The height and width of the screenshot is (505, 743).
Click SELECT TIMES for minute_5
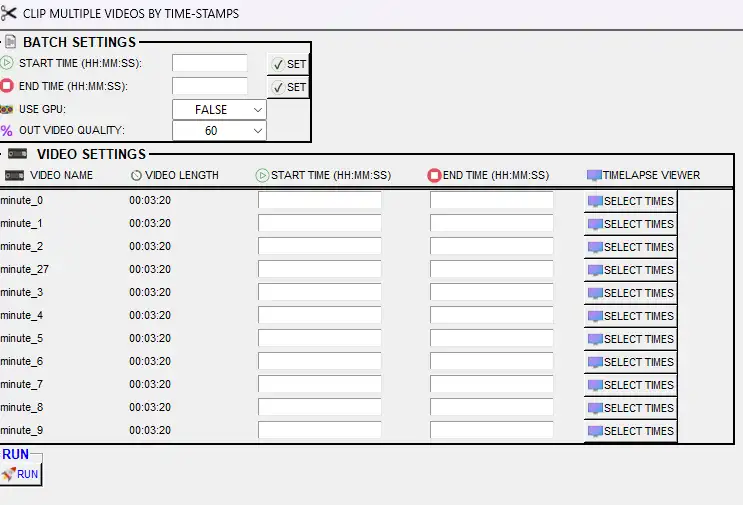(631, 339)
